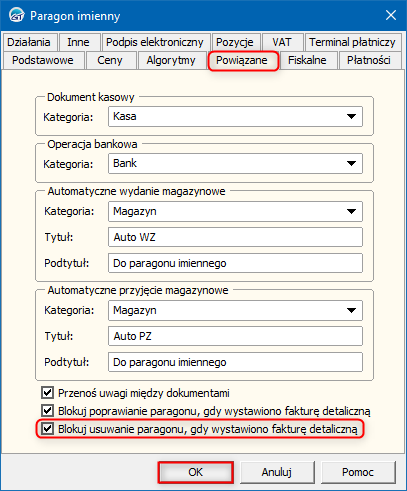Click the GT application icon in title bar
The image size is (407, 491).
pos(16,15)
